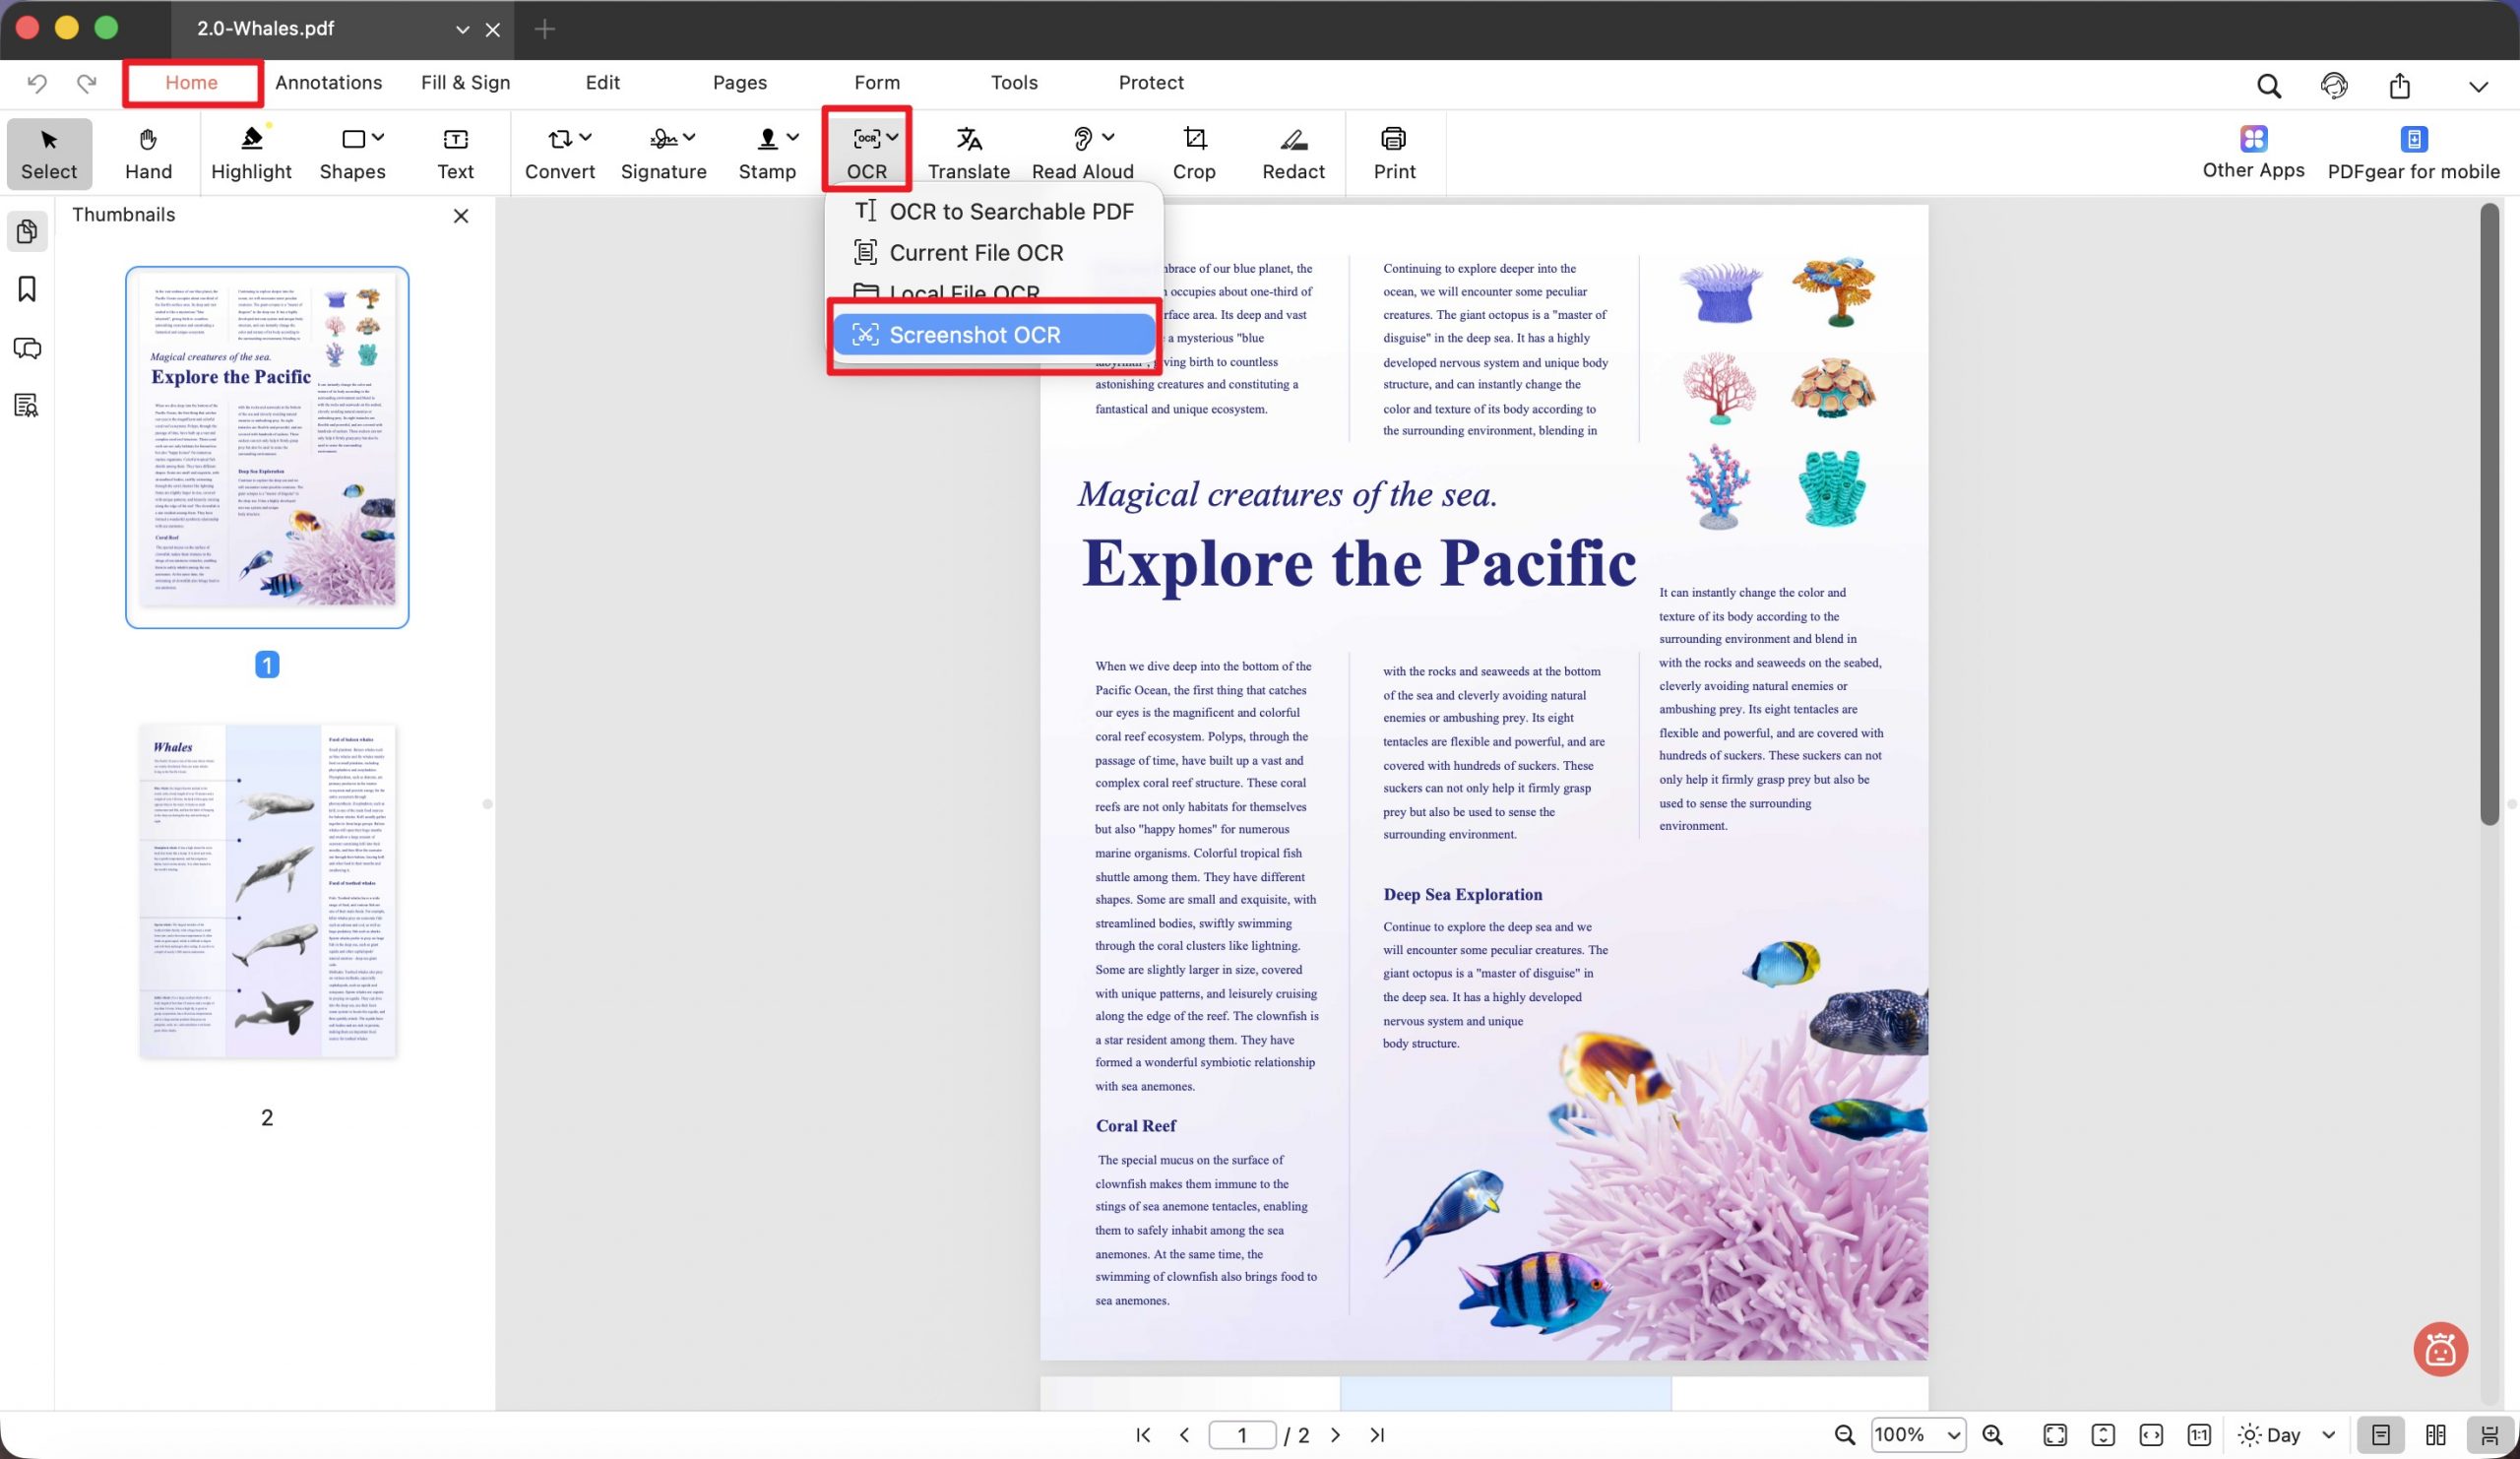Open the search results sidebar panel

point(27,405)
